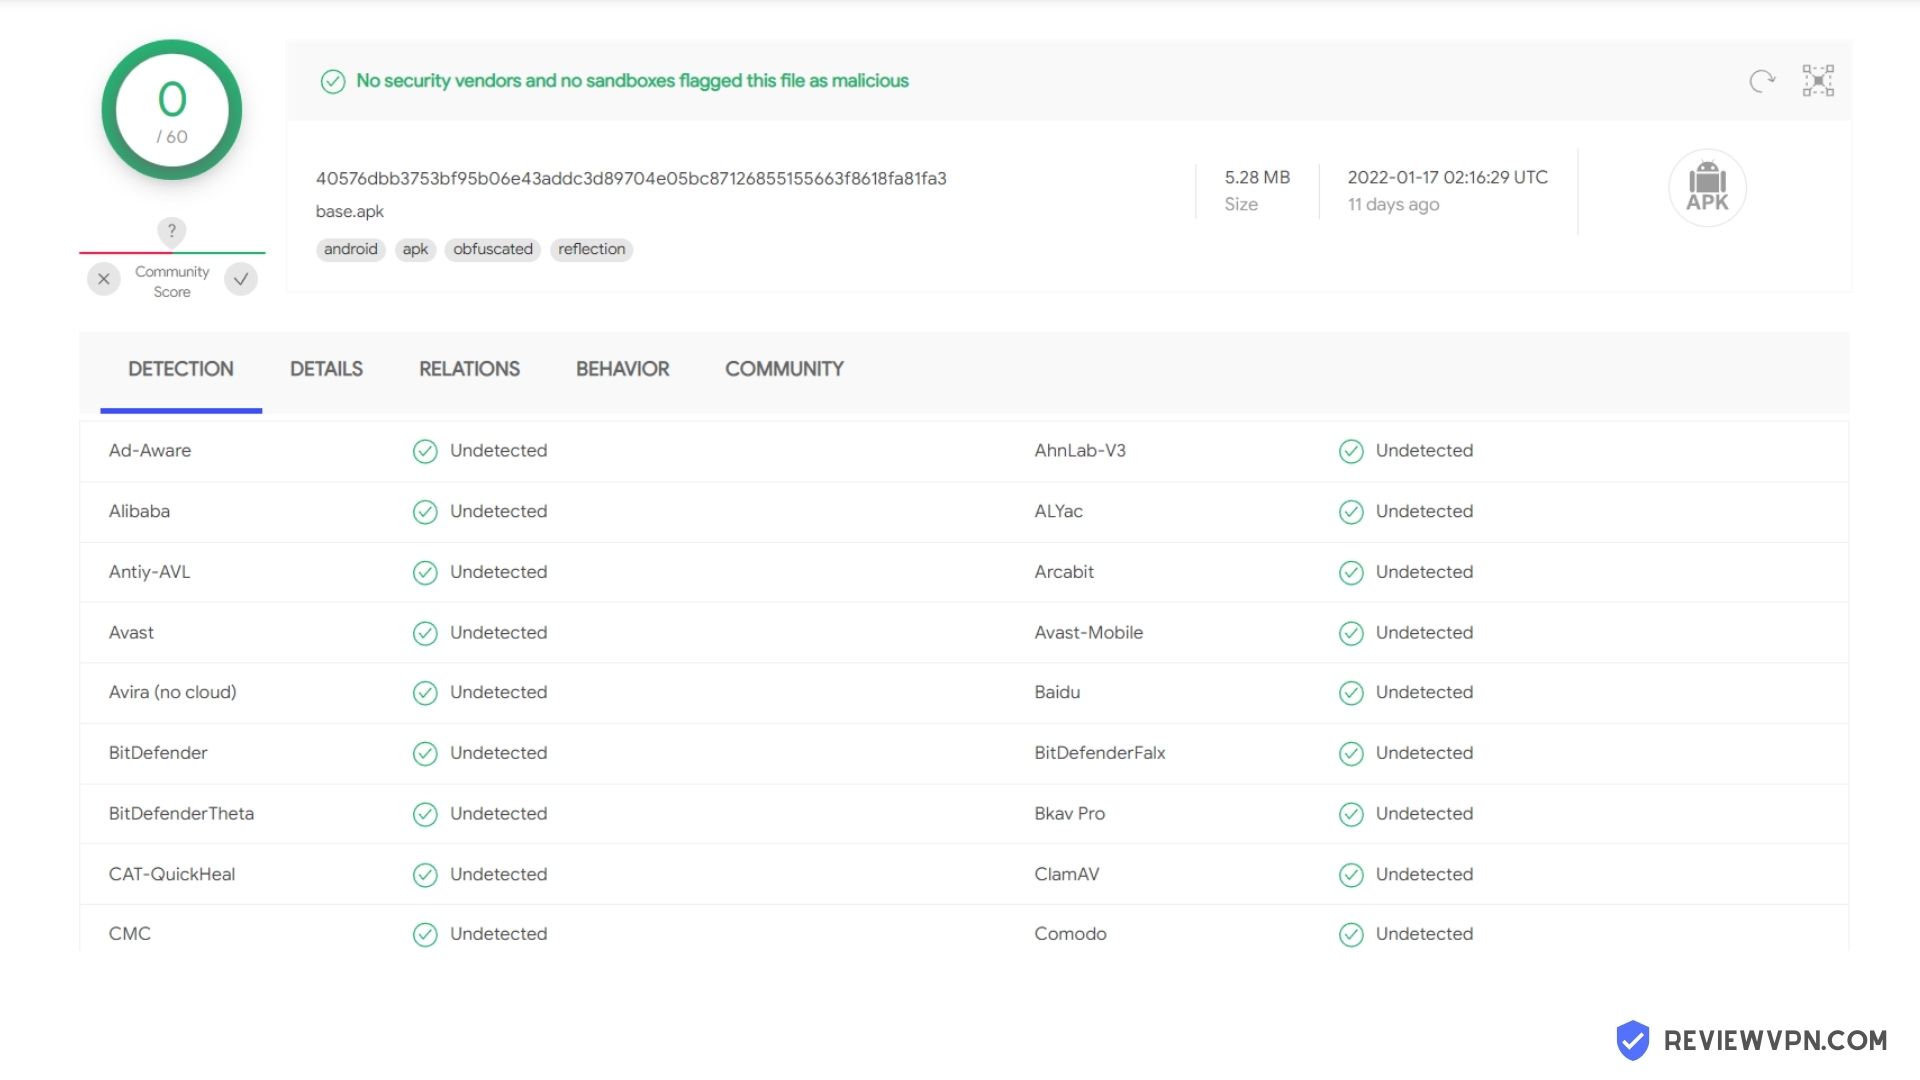Open the Community tab
Viewport: 1920px width, 1080px height.
click(784, 369)
